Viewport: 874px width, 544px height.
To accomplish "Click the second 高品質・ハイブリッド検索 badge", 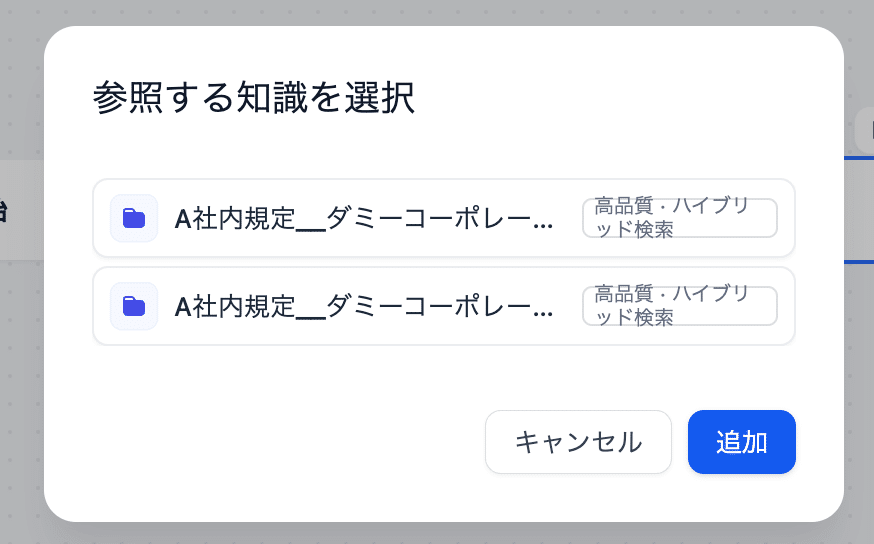I will click(679, 306).
